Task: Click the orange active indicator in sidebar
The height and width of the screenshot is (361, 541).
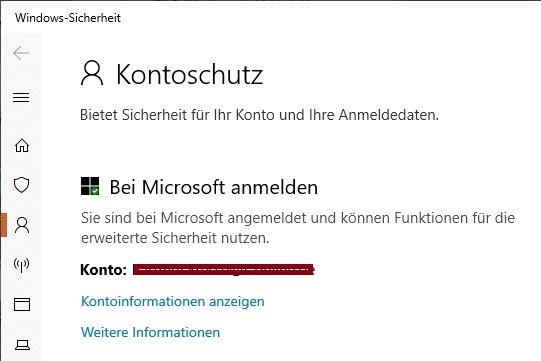Action: (x=3, y=225)
